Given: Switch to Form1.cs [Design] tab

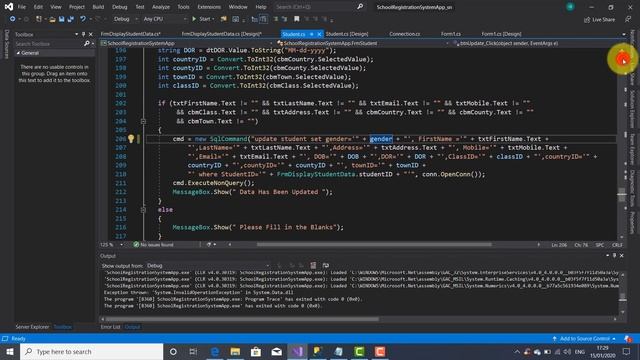Looking at the screenshot, I should tap(501, 34).
